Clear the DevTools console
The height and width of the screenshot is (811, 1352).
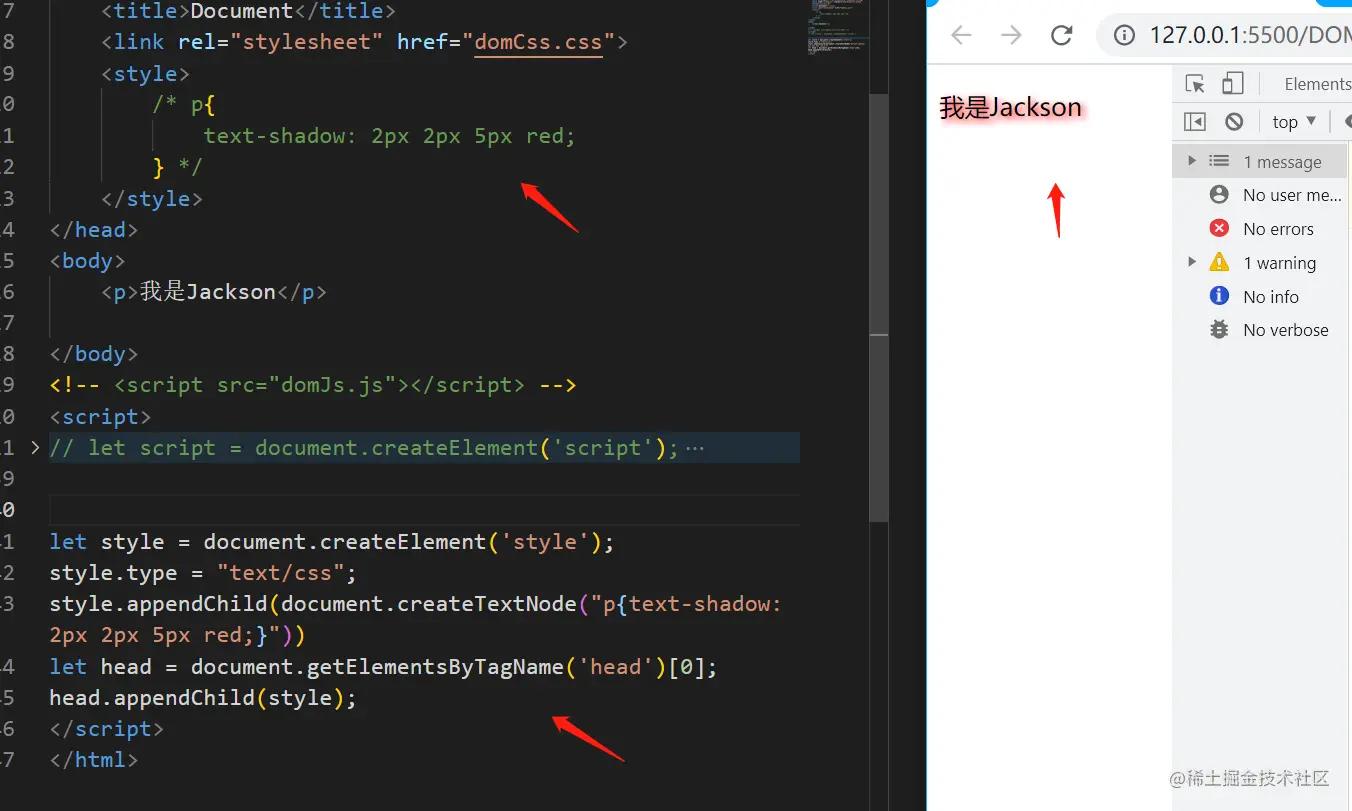(1234, 122)
